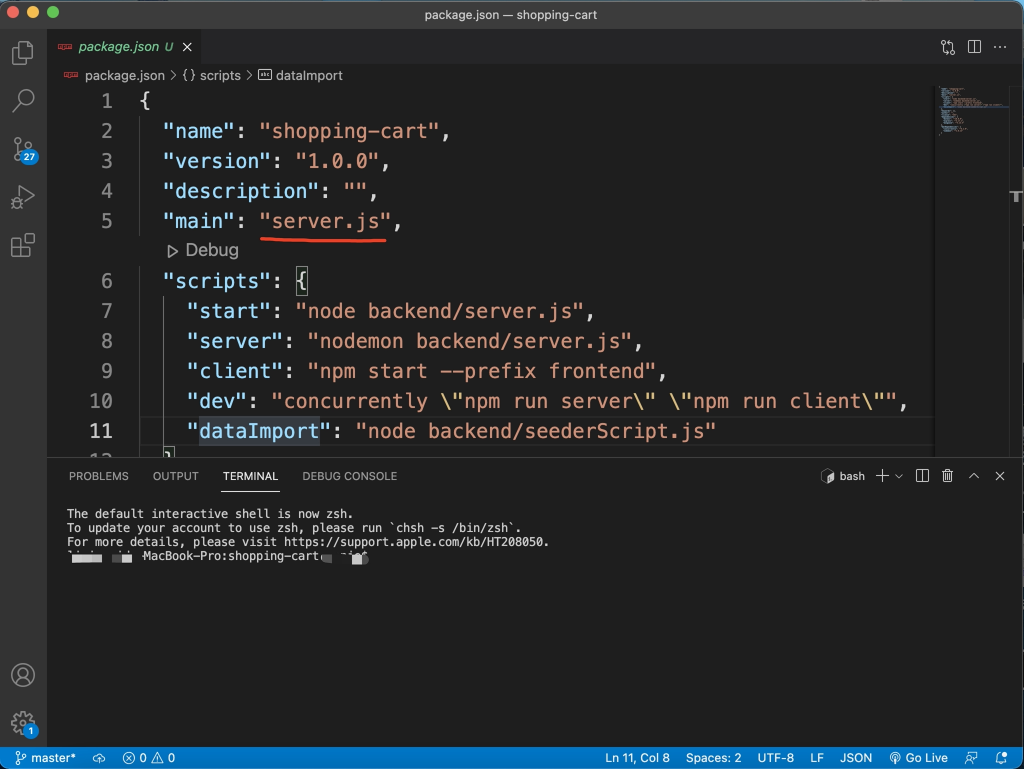Change file encoding UTF-8
This screenshot has width=1024, height=769.
click(775, 758)
